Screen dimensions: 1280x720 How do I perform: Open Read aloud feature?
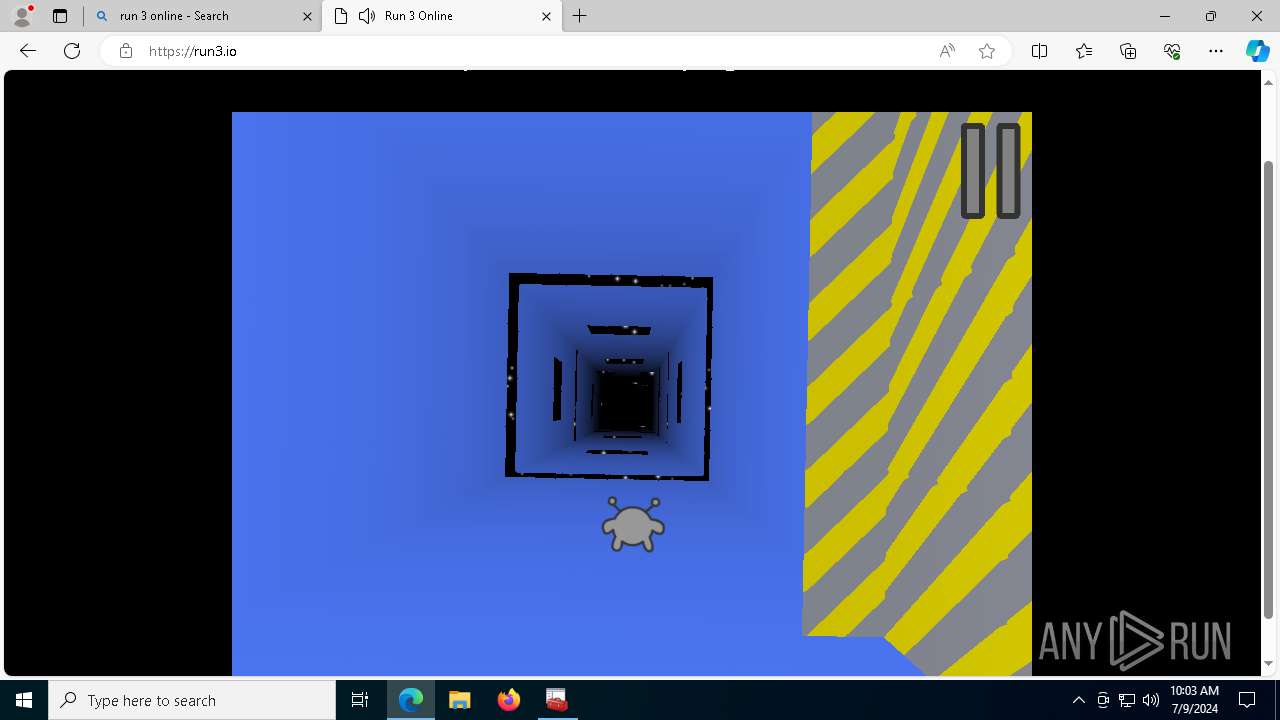coord(947,51)
